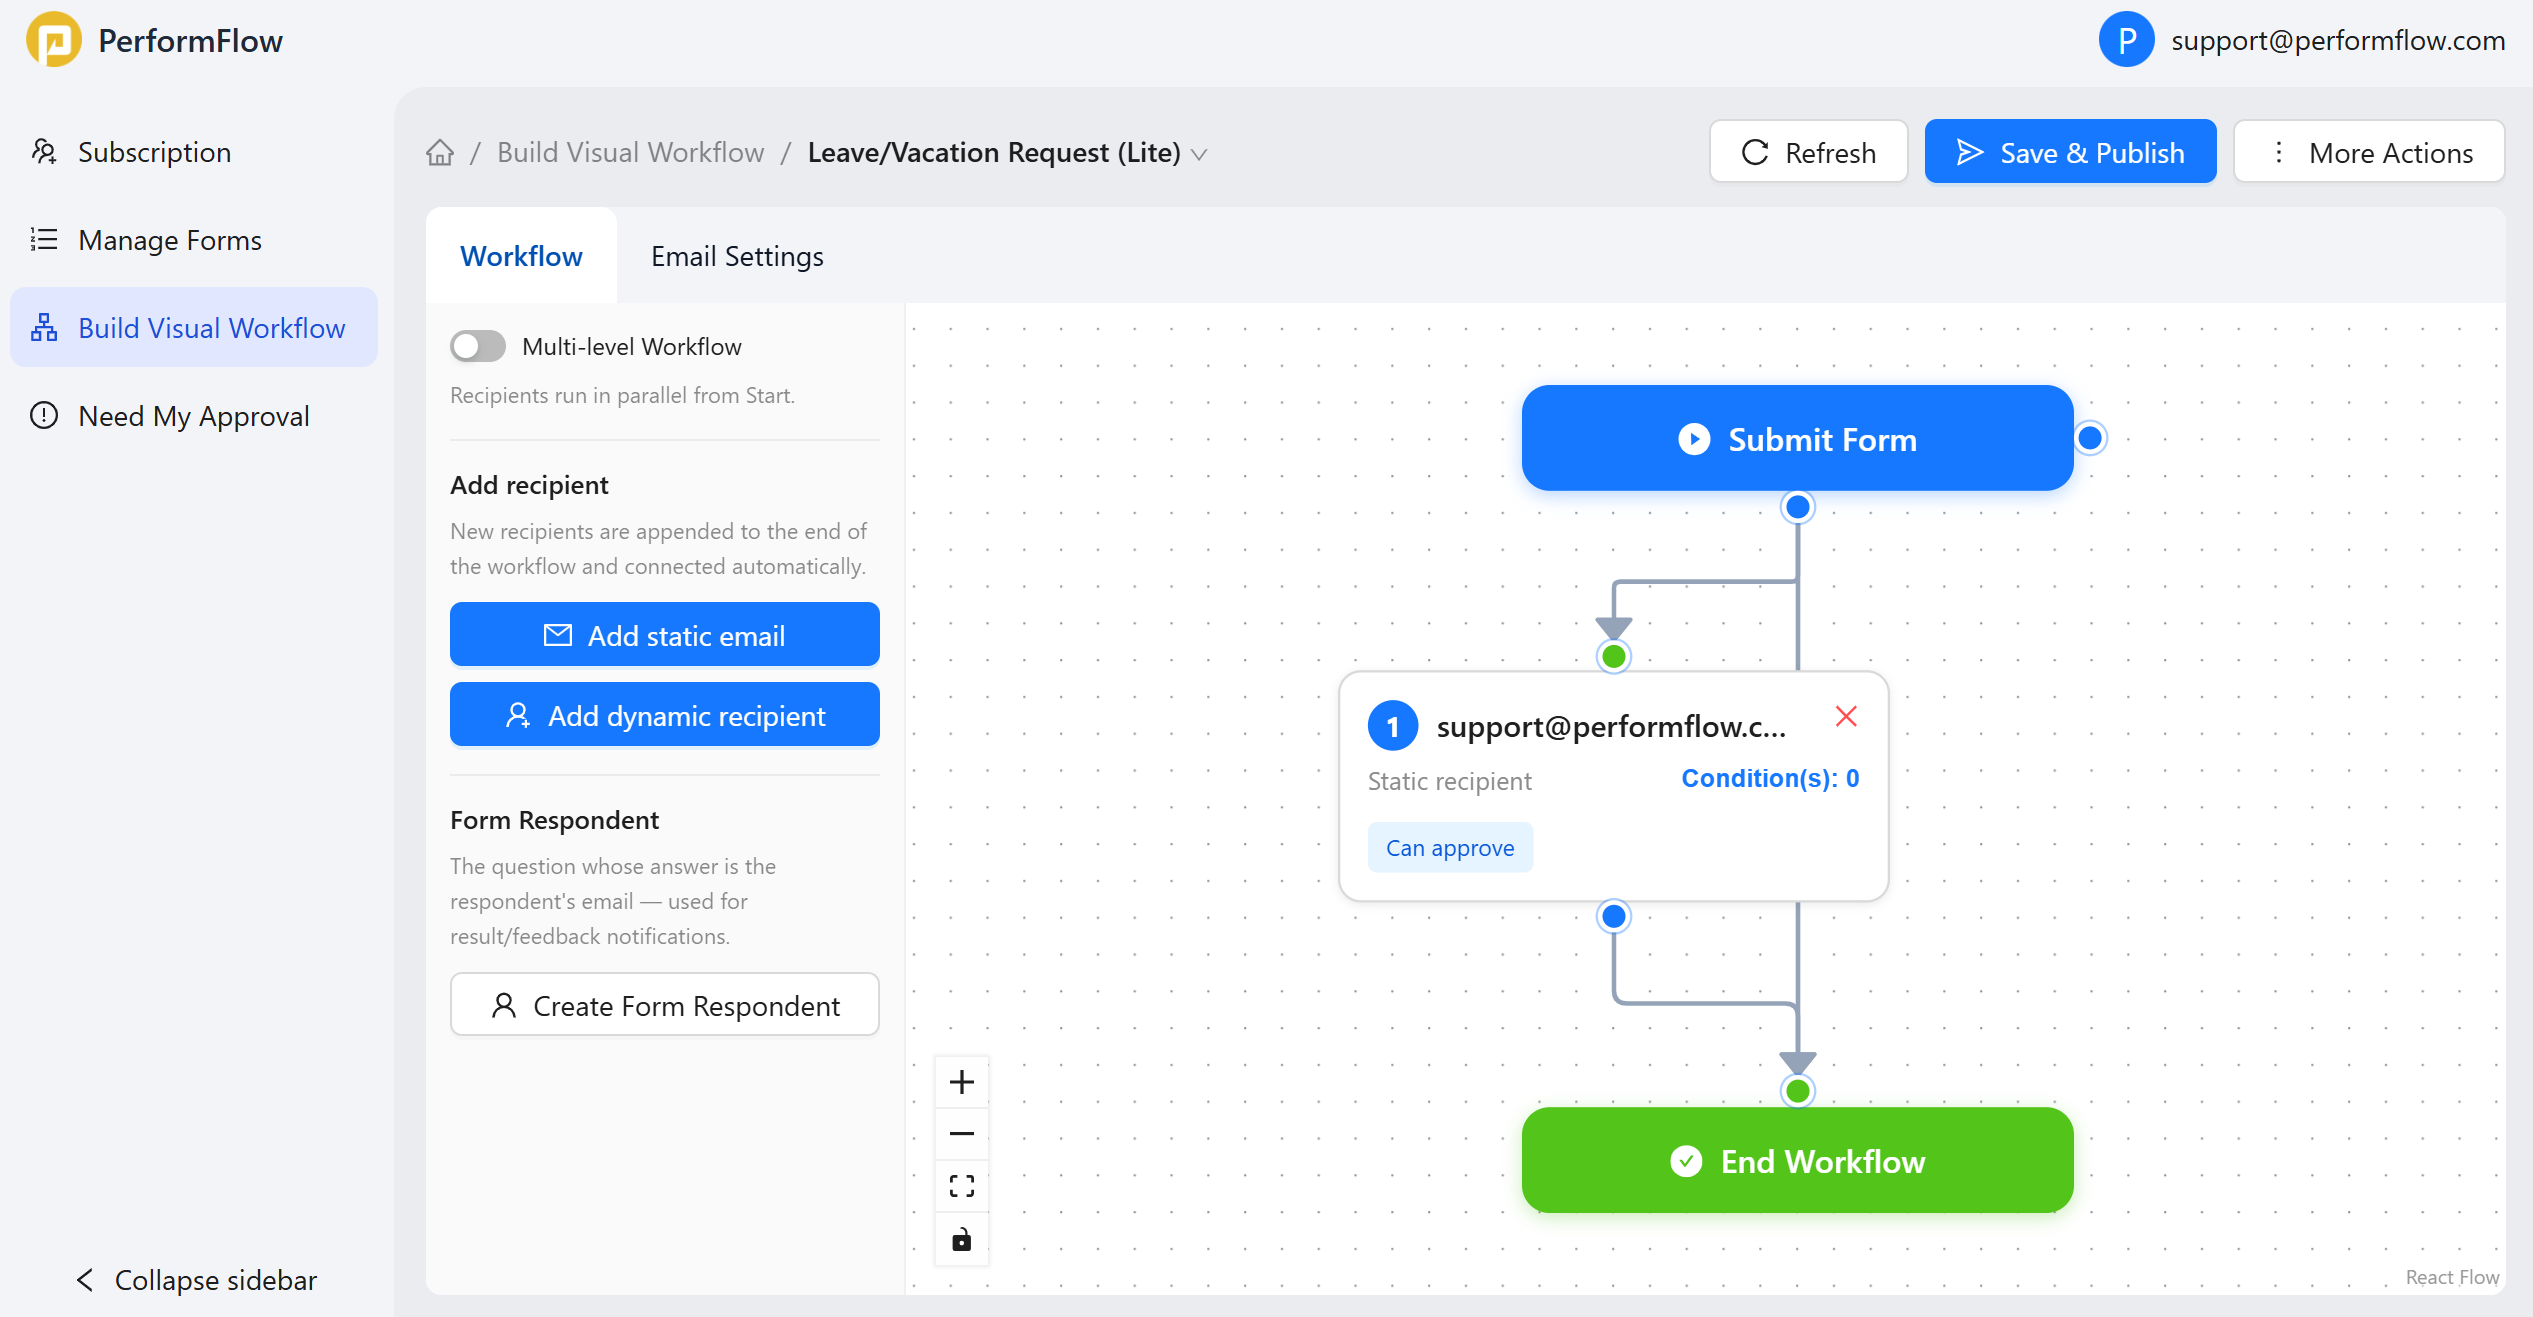Click the support@performflow.com account email
The image size is (2533, 1317).
coord(2337,40)
